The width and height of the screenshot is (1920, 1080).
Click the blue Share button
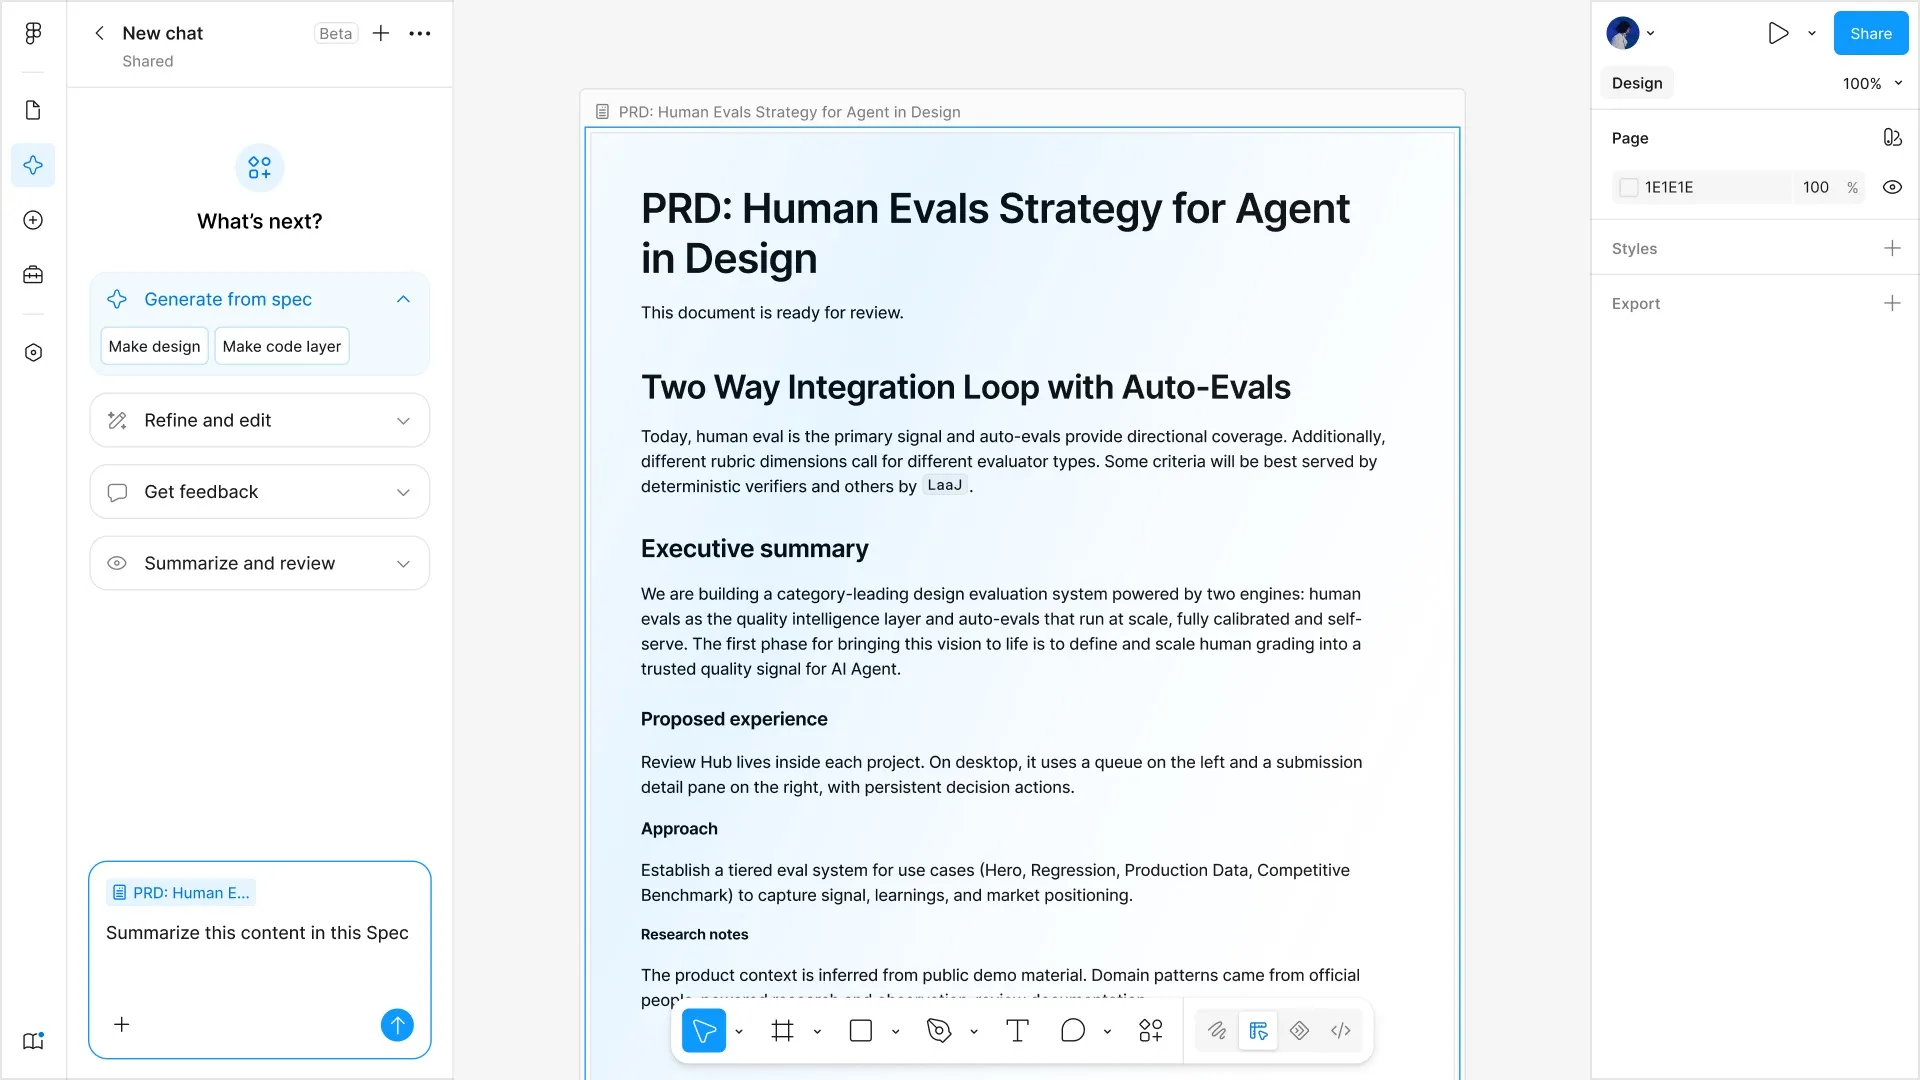coord(1870,33)
